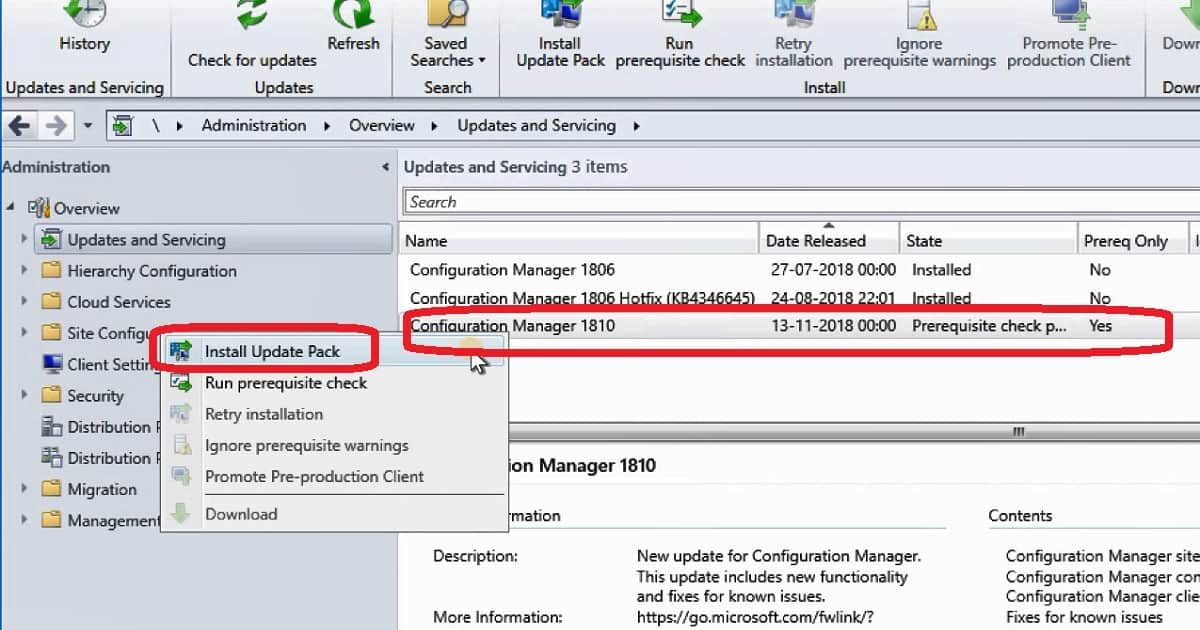Sort by State column header

988,241
